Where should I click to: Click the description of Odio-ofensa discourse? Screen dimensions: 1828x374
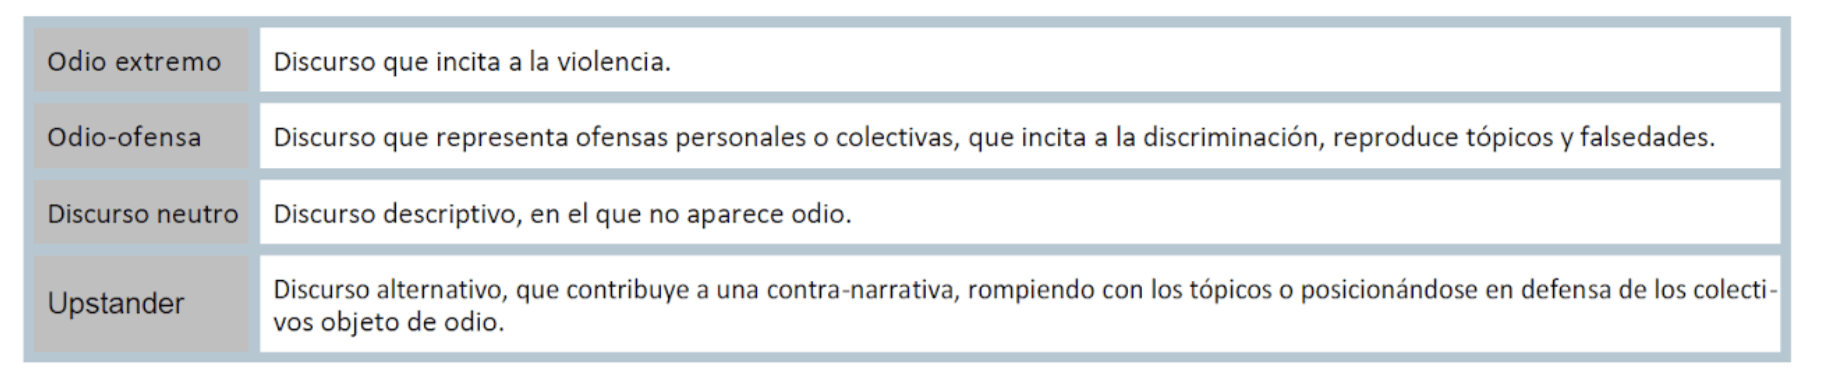(994, 138)
